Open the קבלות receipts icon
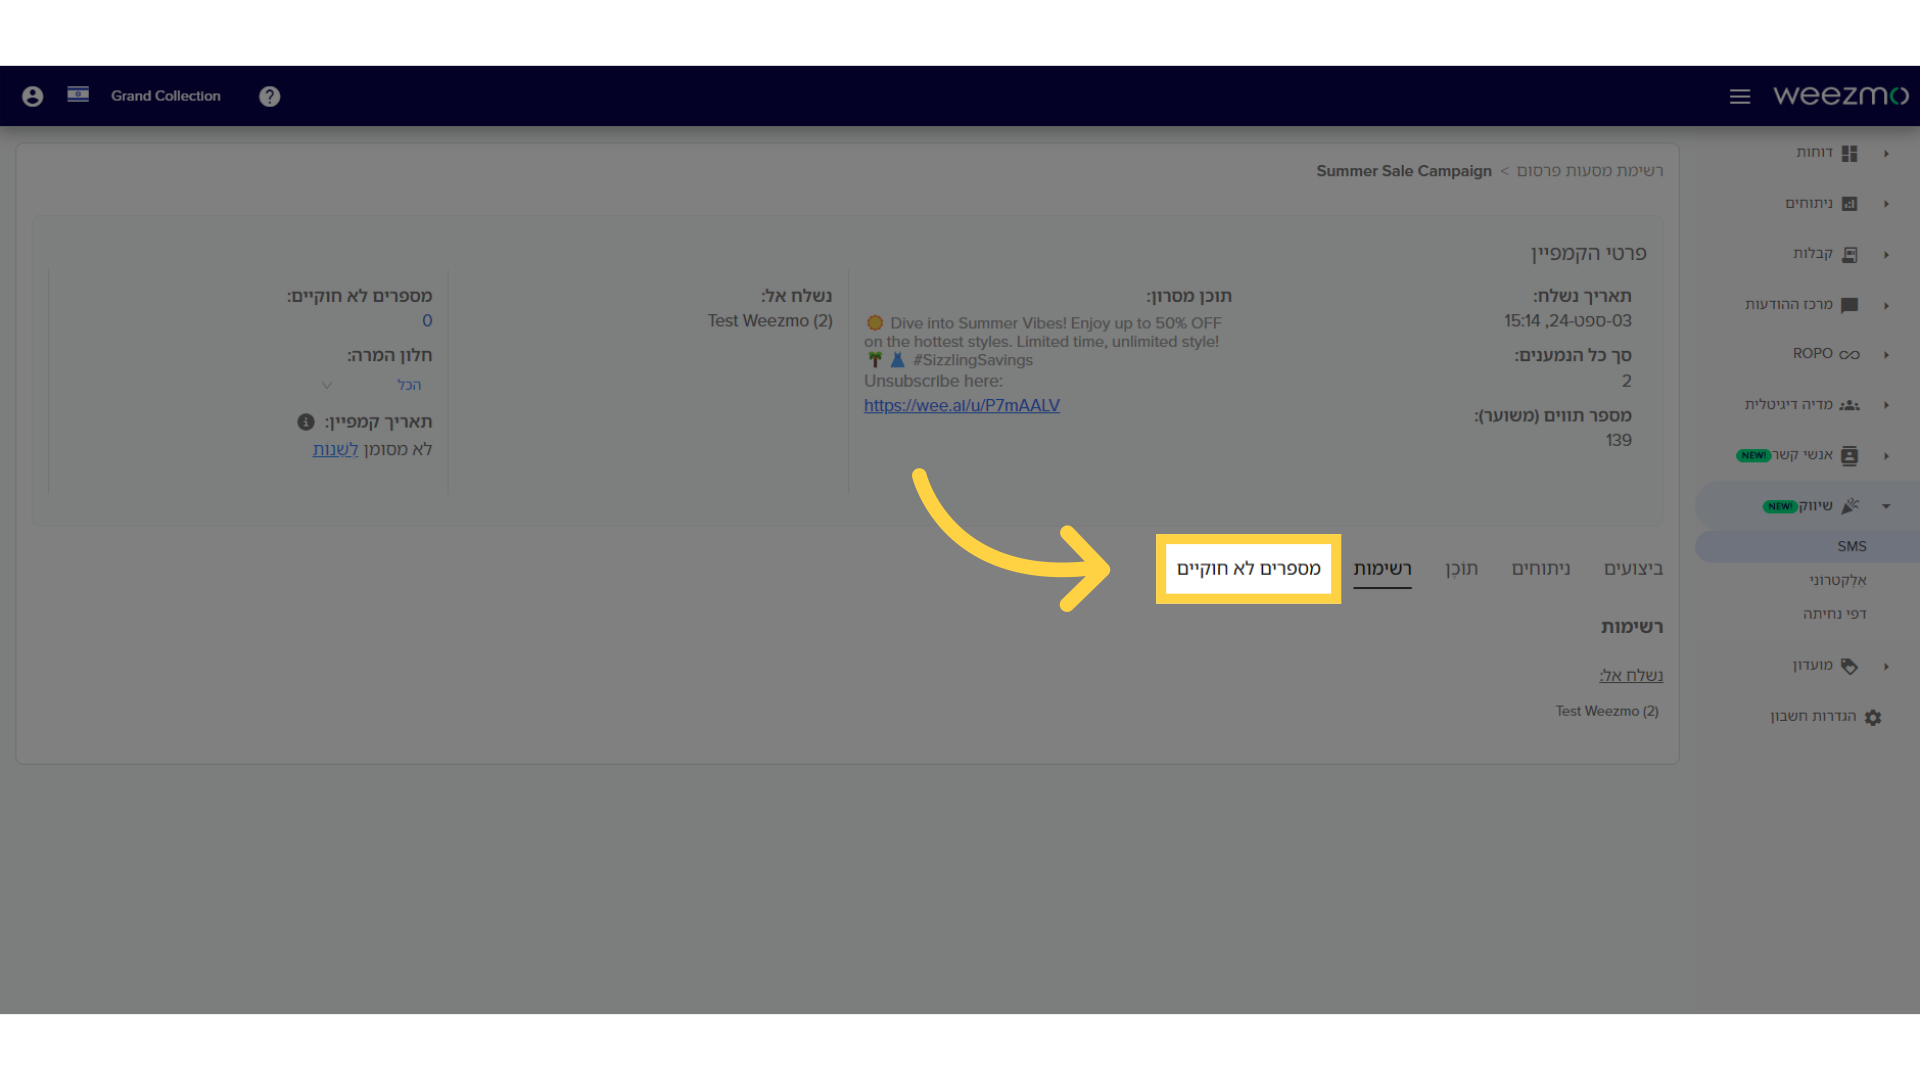The height and width of the screenshot is (1080, 1920). pyautogui.click(x=1850, y=255)
